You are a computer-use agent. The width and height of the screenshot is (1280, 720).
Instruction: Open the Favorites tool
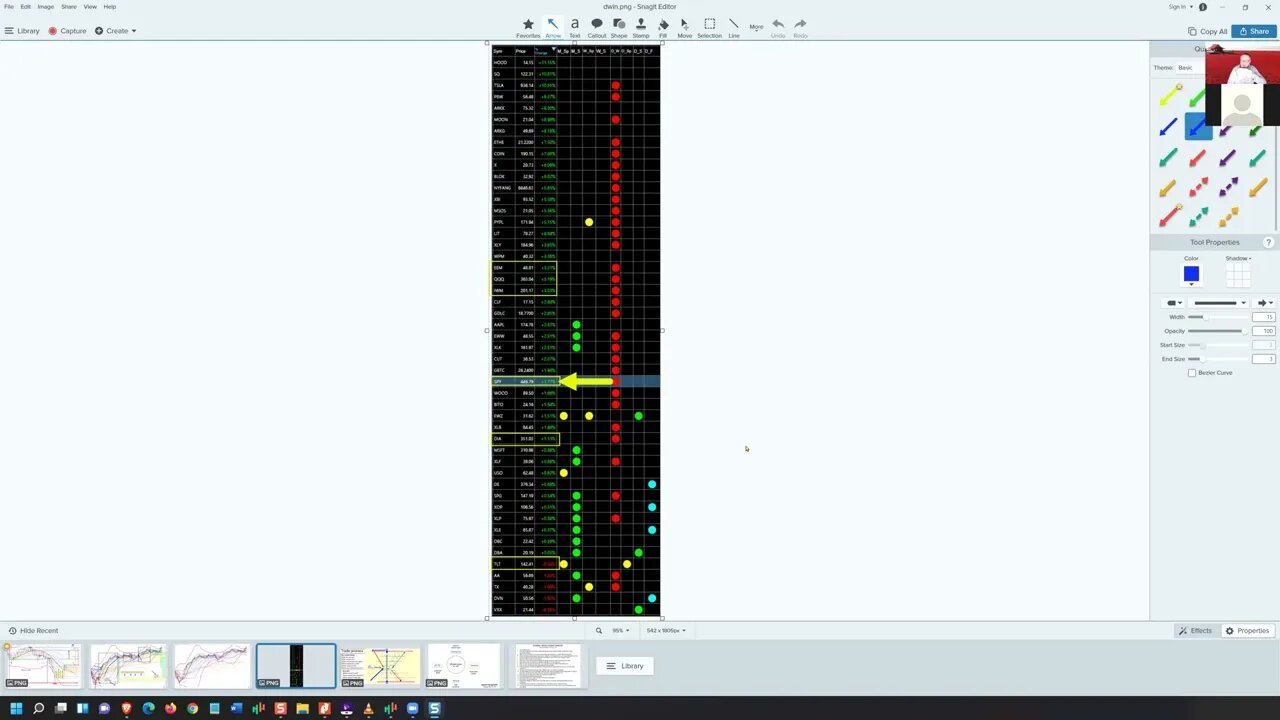pyautogui.click(x=528, y=28)
